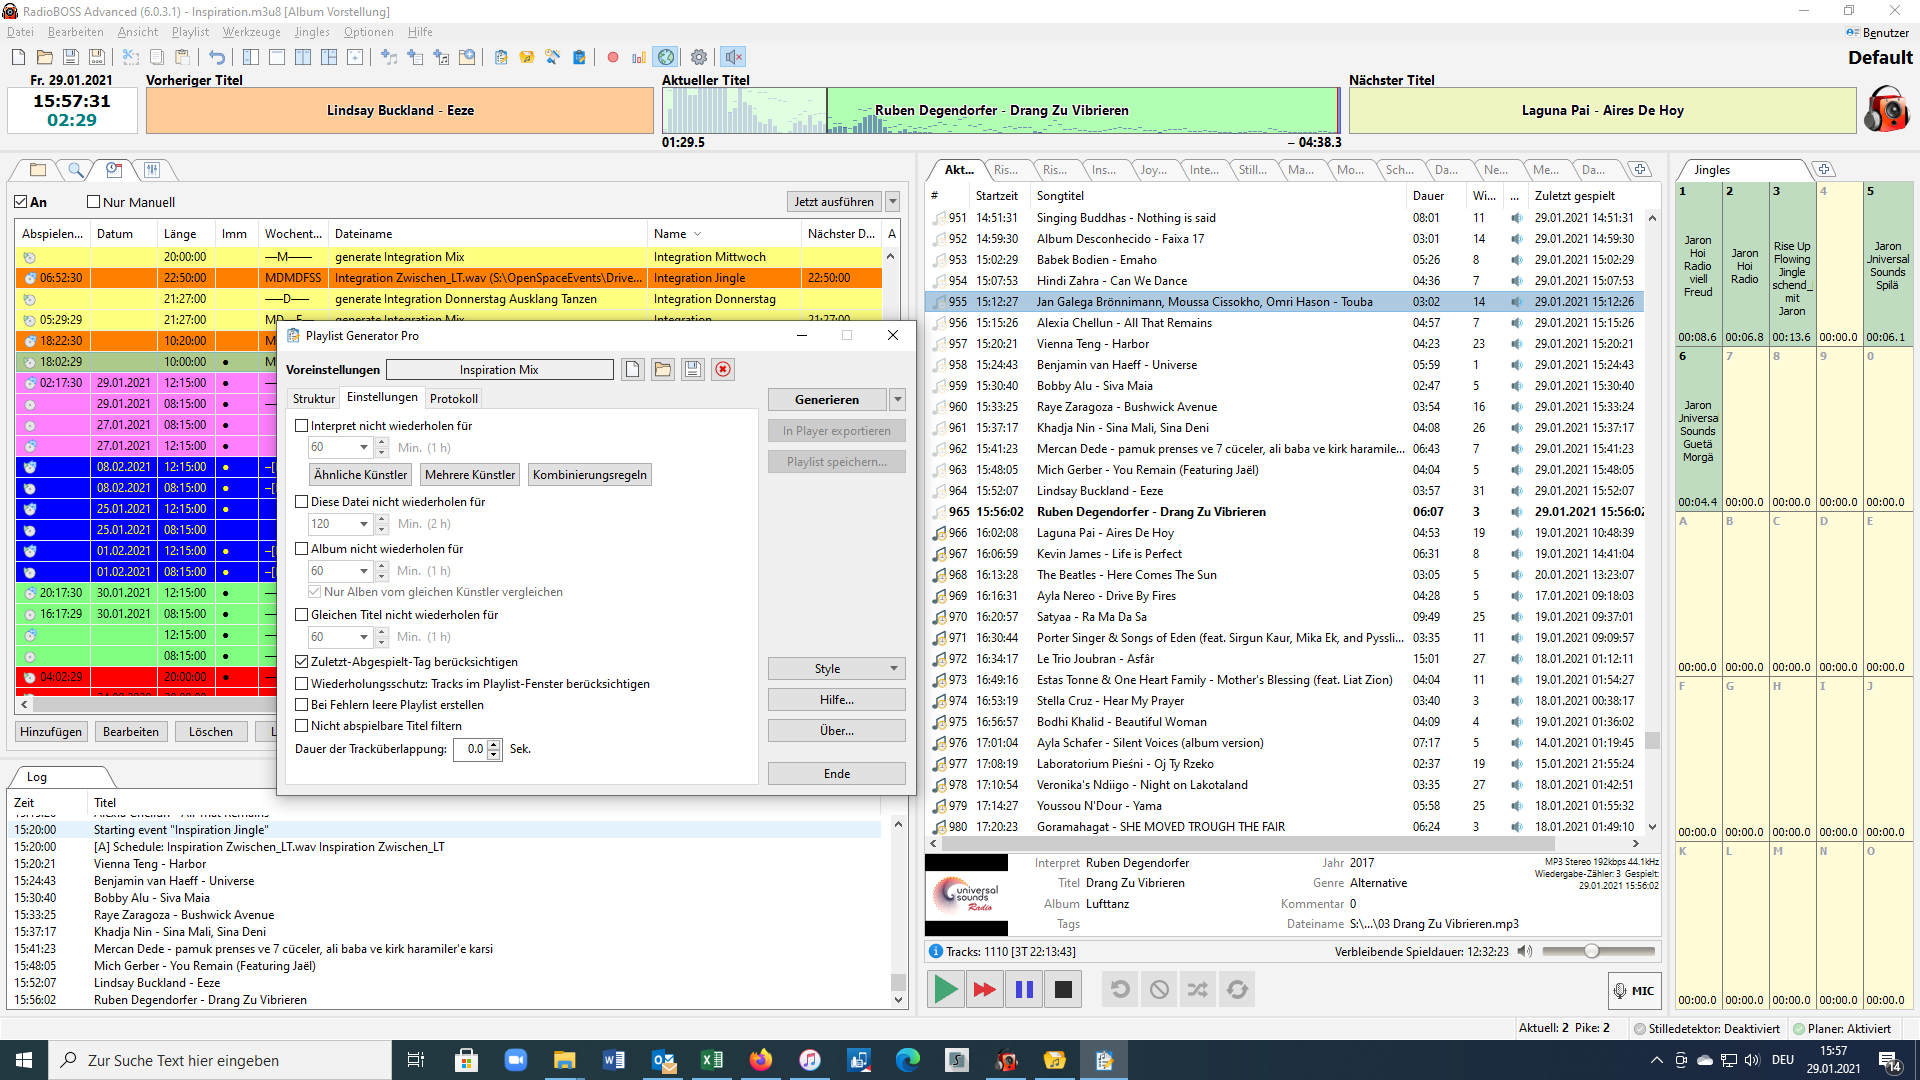Click 'Ähnliche Künstler' button

(x=361, y=474)
